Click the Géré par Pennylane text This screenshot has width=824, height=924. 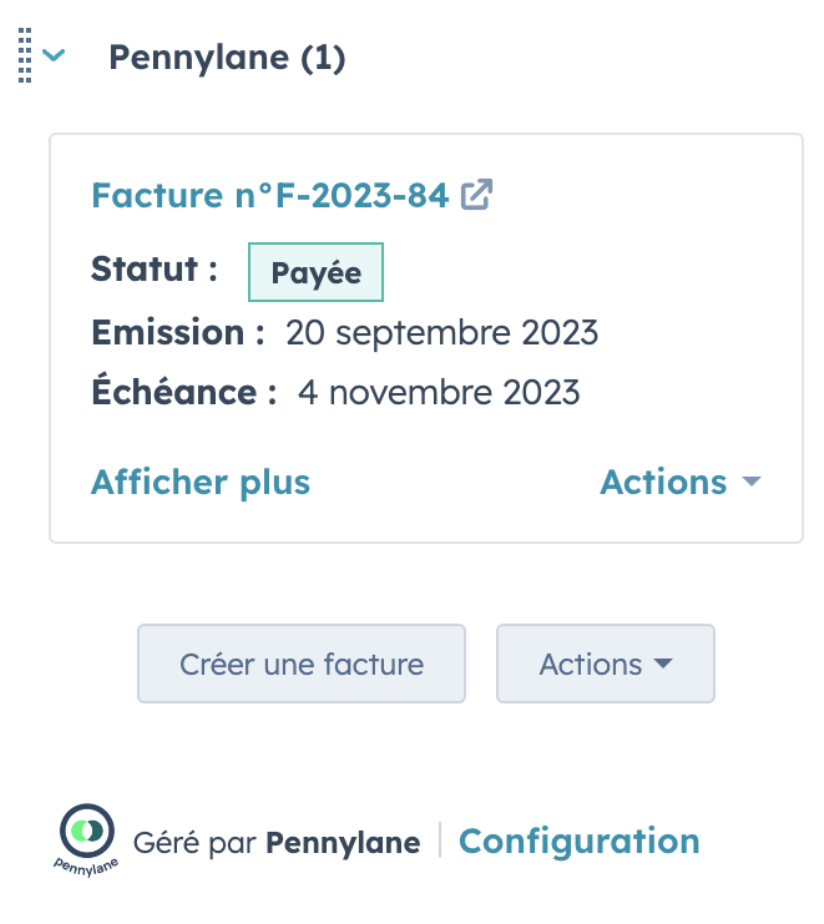click(276, 843)
